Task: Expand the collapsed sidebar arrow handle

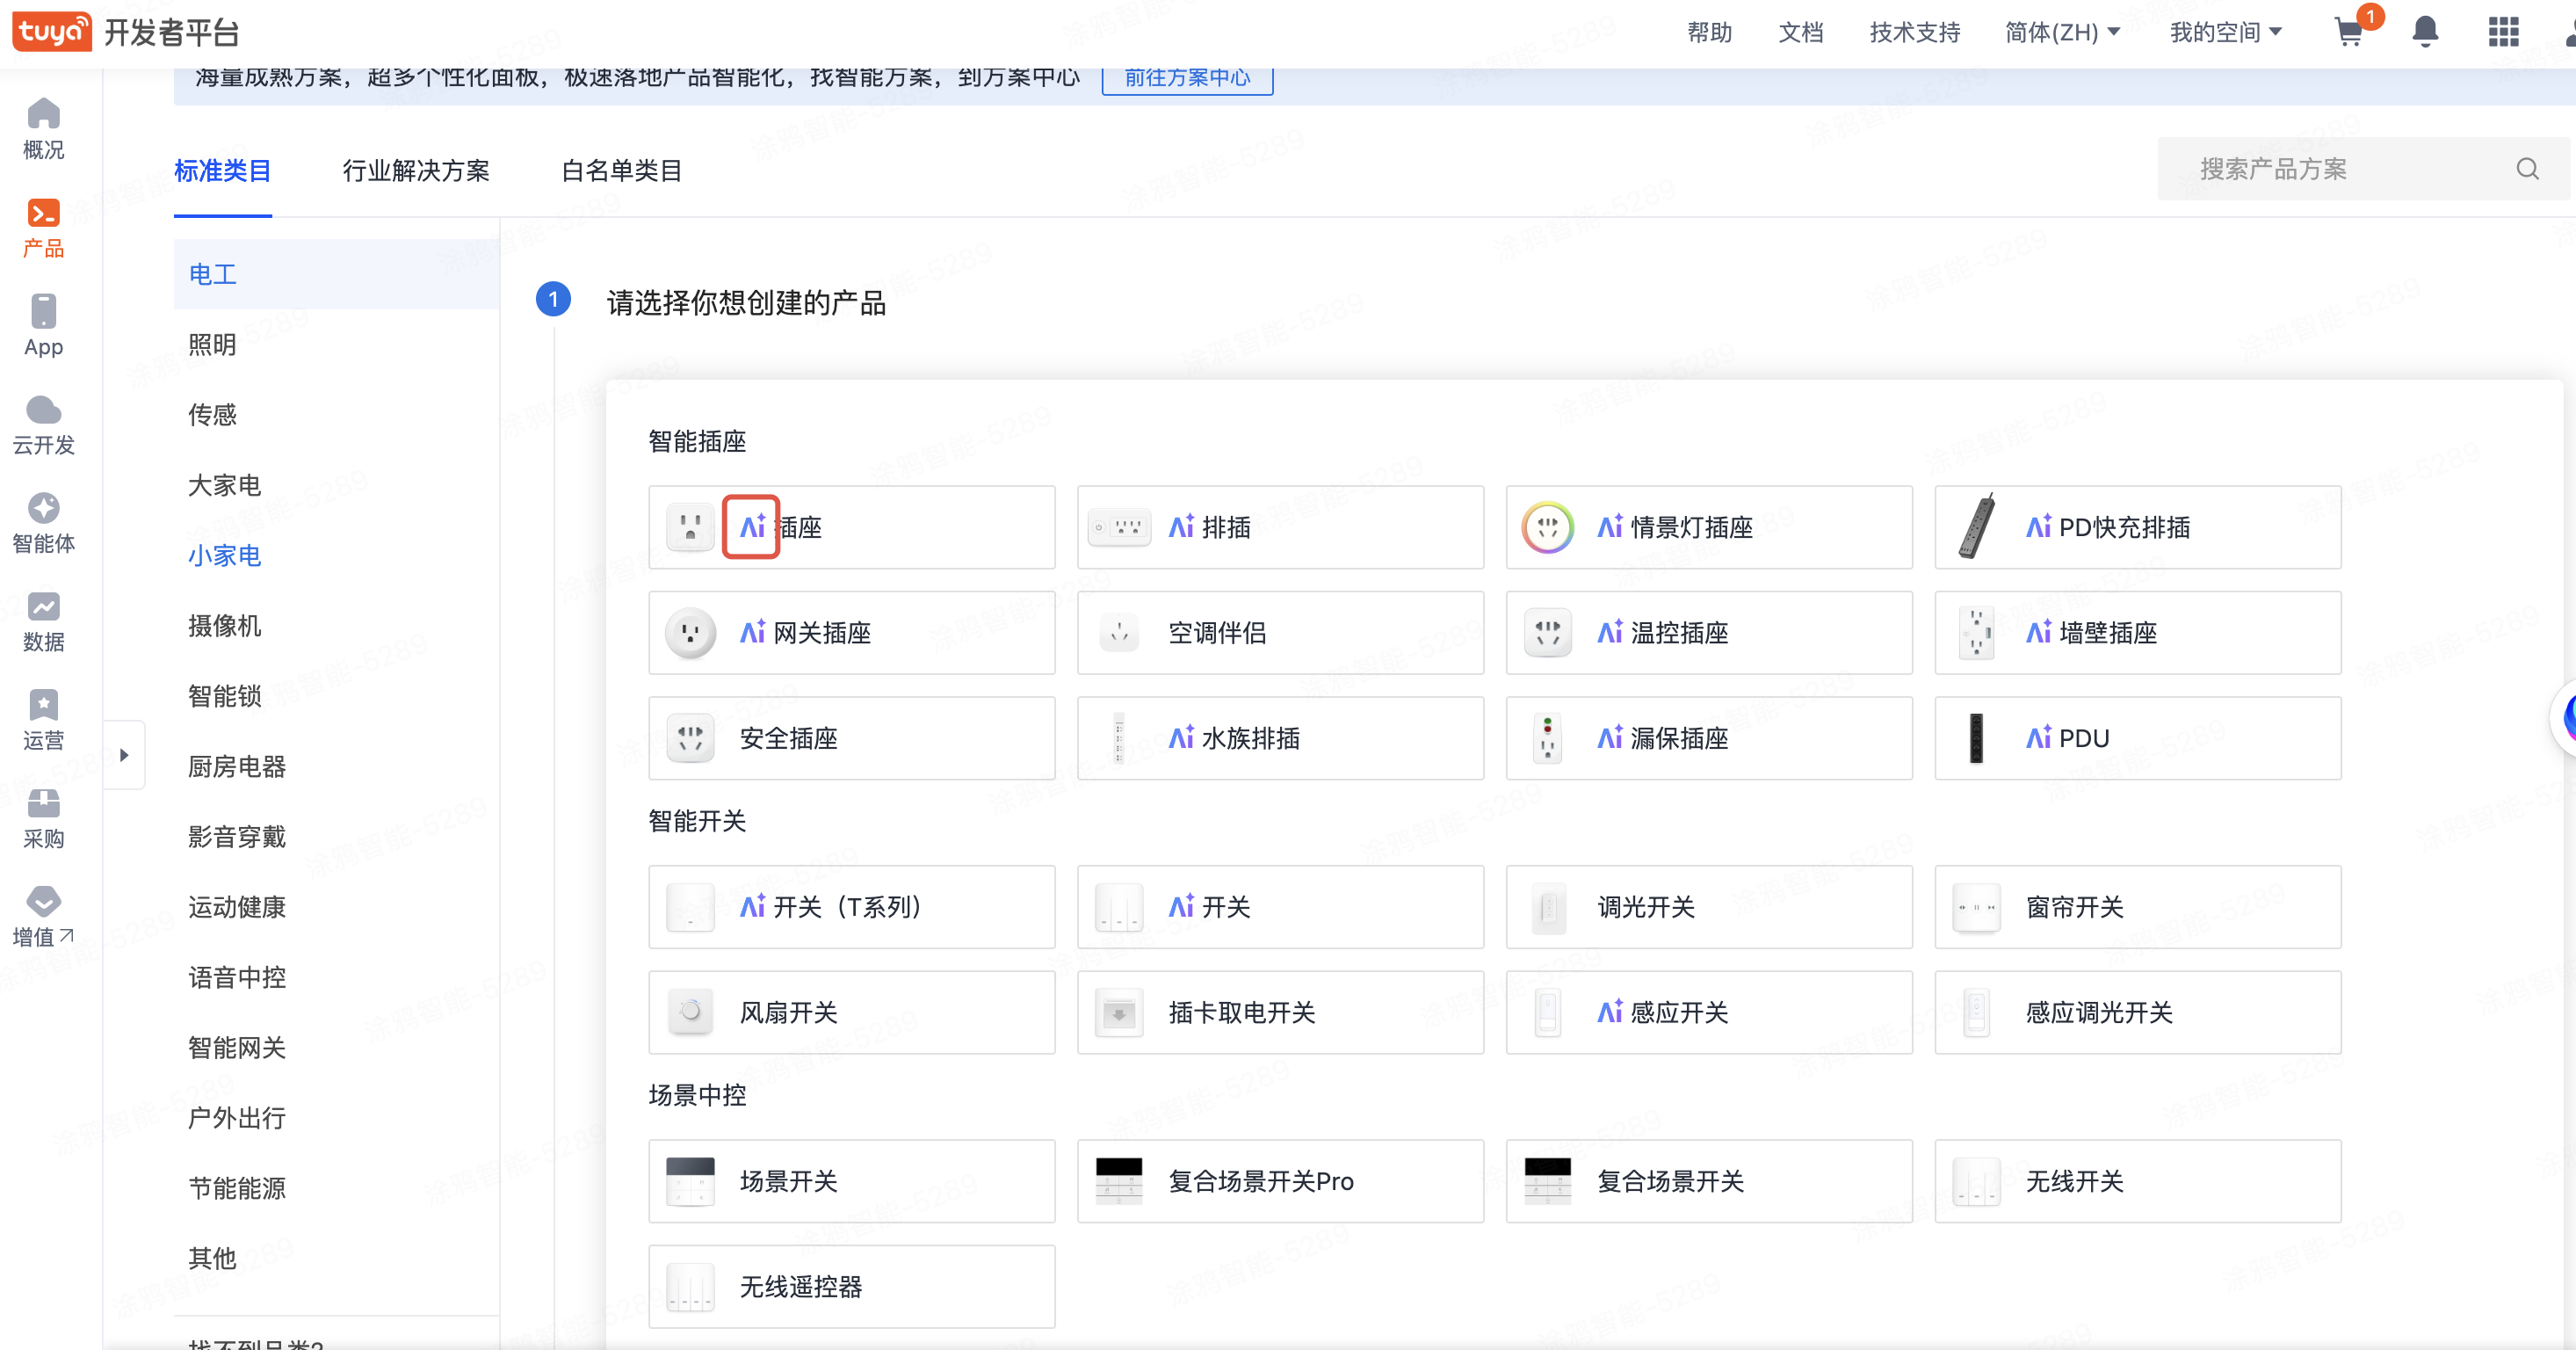Action: [124, 755]
